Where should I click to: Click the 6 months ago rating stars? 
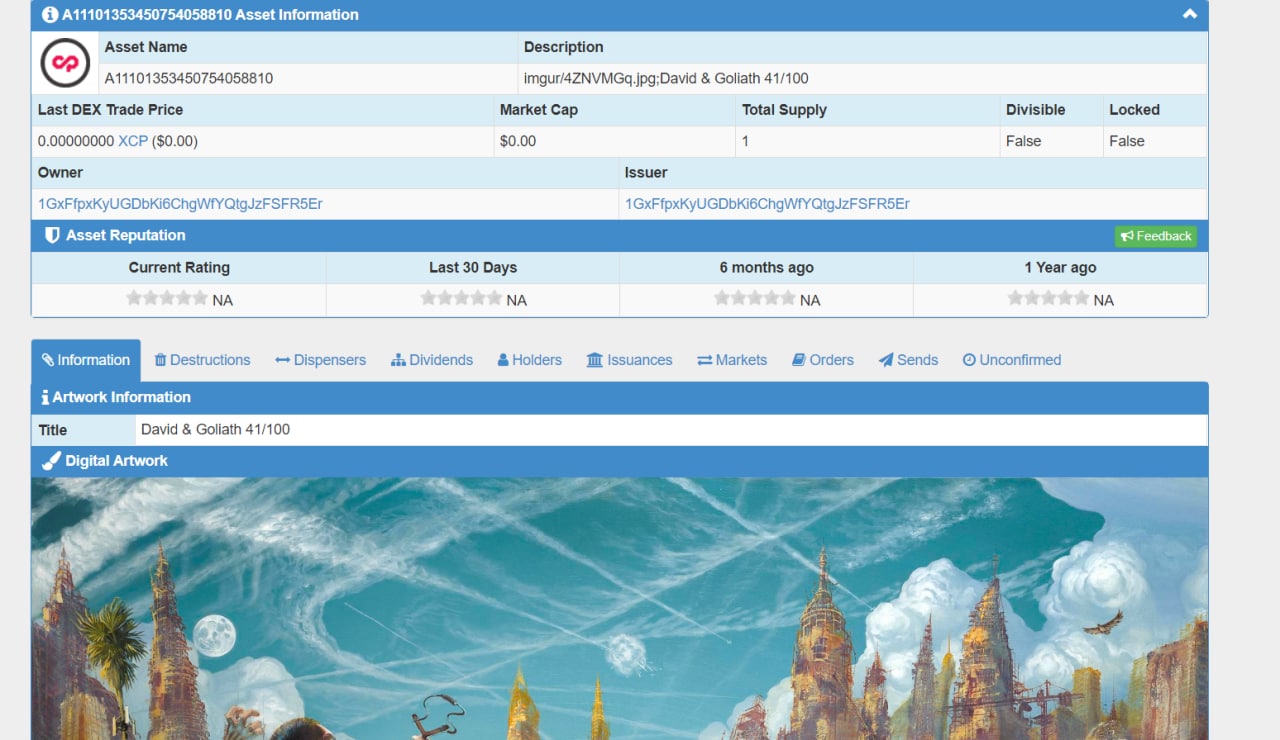coord(755,298)
